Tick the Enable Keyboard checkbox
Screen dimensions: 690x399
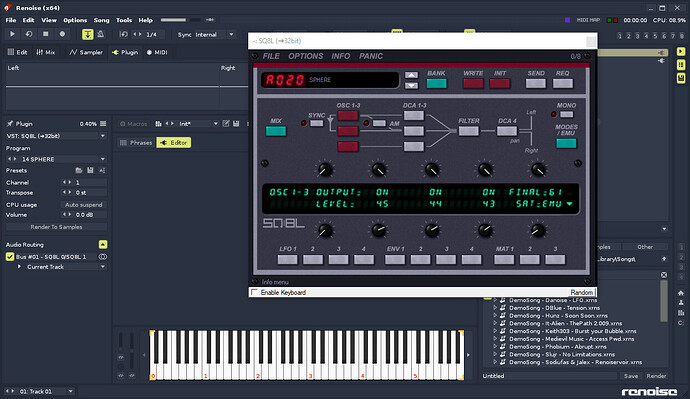pos(254,292)
